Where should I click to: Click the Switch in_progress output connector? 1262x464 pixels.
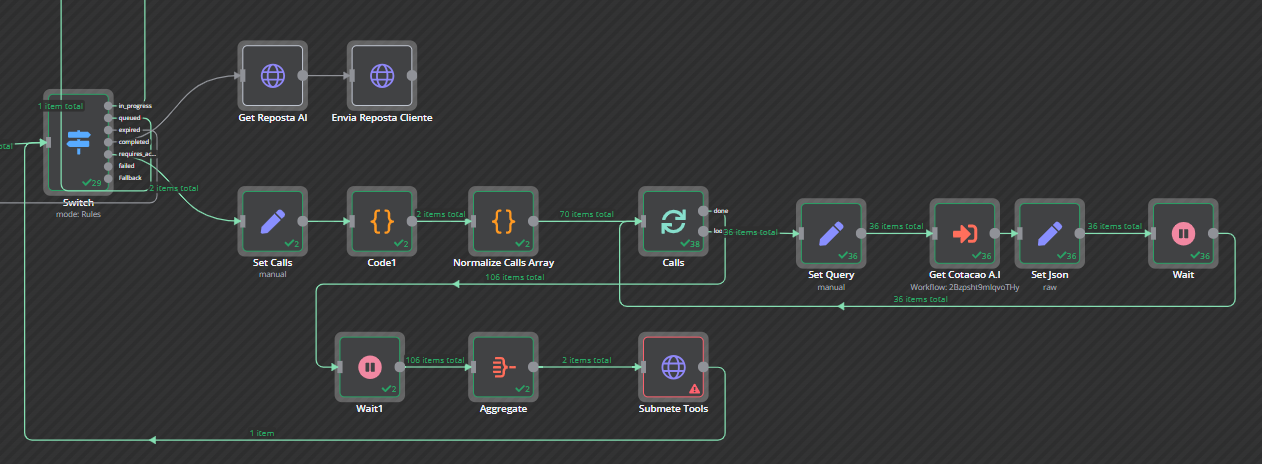pyautogui.click(x=109, y=105)
